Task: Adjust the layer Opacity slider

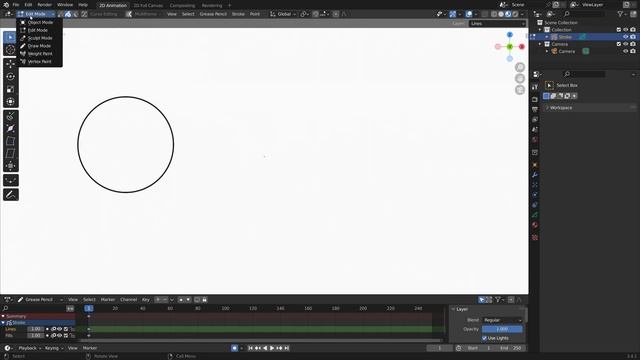Action: point(502,329)
